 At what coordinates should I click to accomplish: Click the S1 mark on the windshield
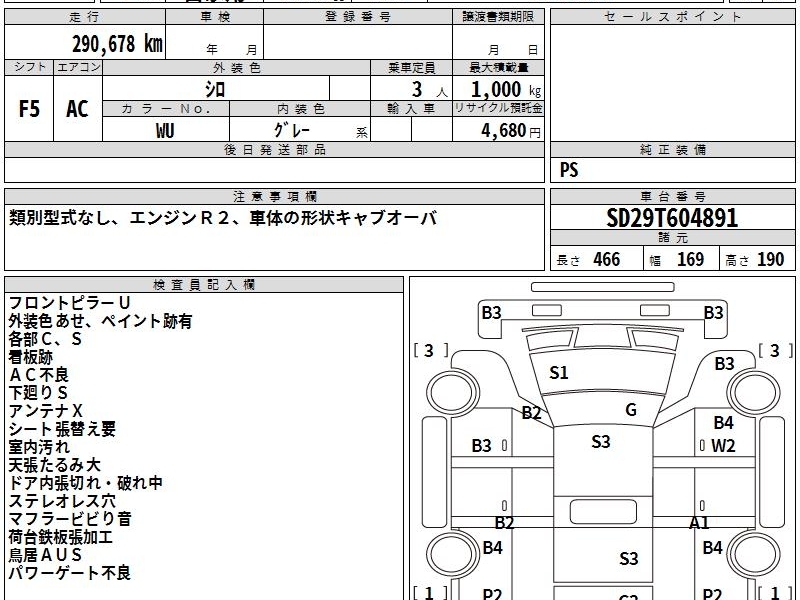[x=559, y=373]
